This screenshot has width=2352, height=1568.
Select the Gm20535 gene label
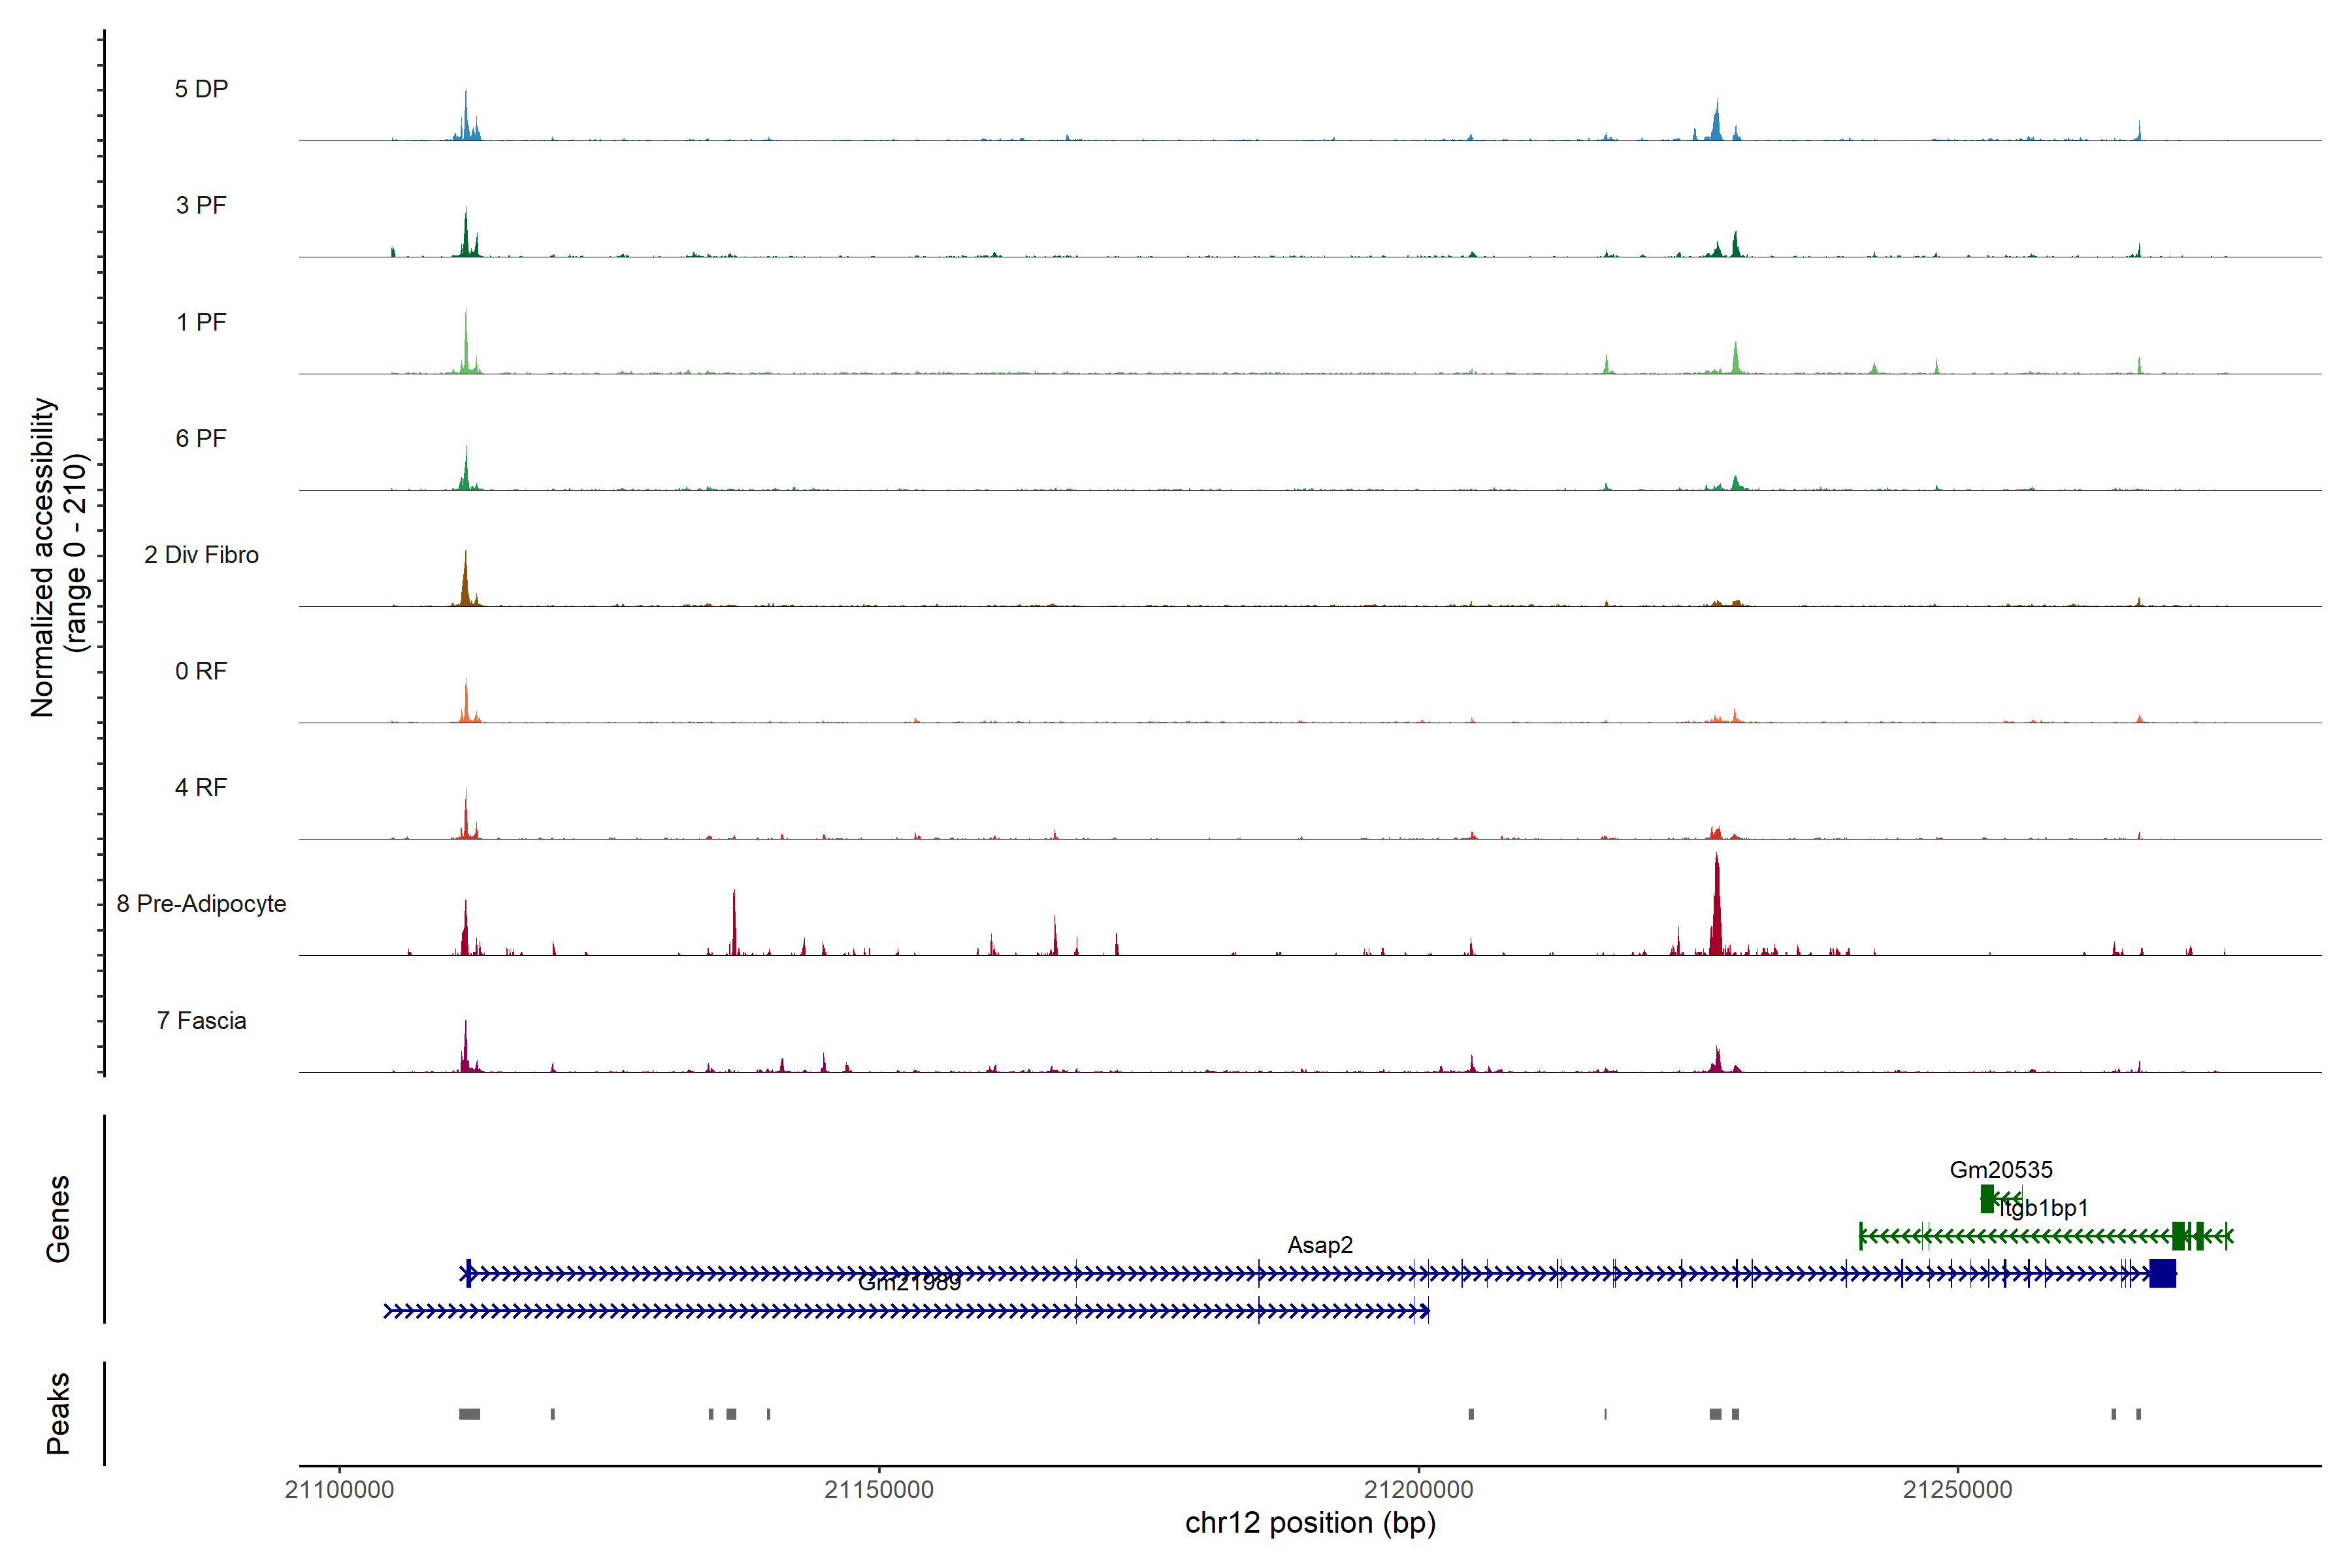click(x=2000, y=1170)
